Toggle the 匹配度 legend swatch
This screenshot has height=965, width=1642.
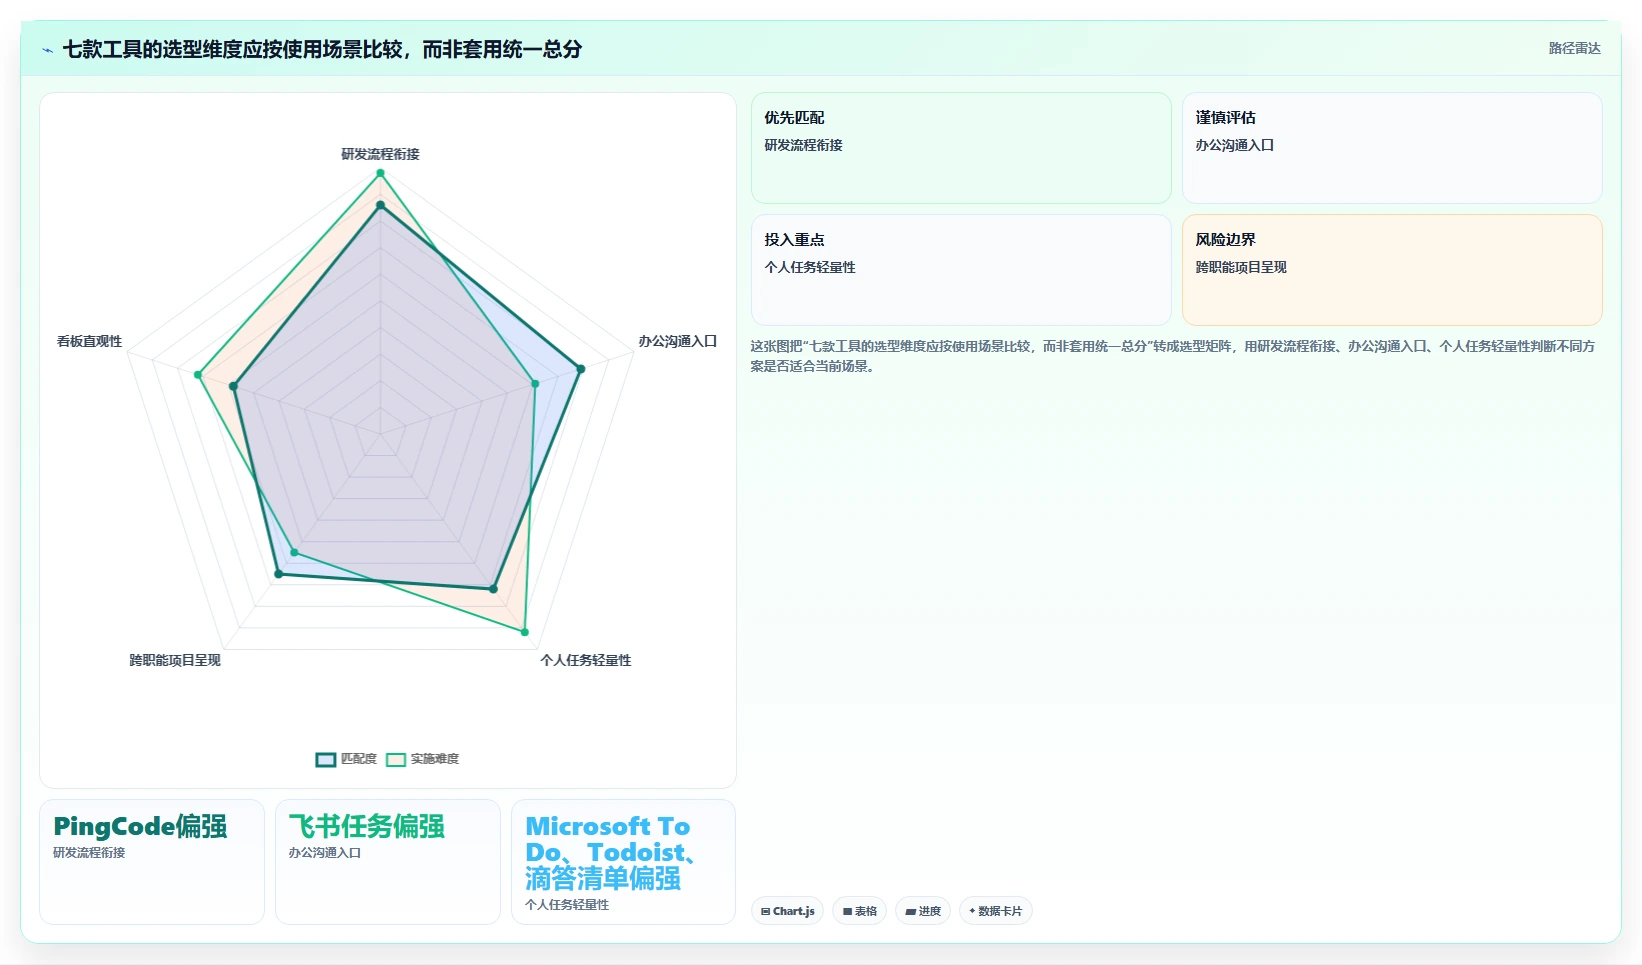click(x=326, y=760)
